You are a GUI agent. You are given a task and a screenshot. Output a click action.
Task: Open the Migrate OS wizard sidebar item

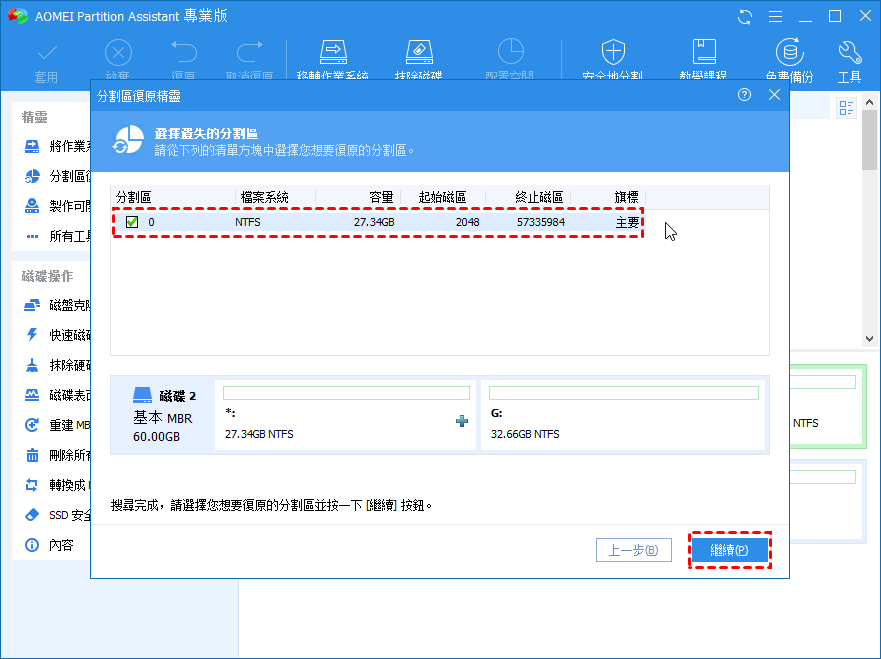[x=56, y=147]
